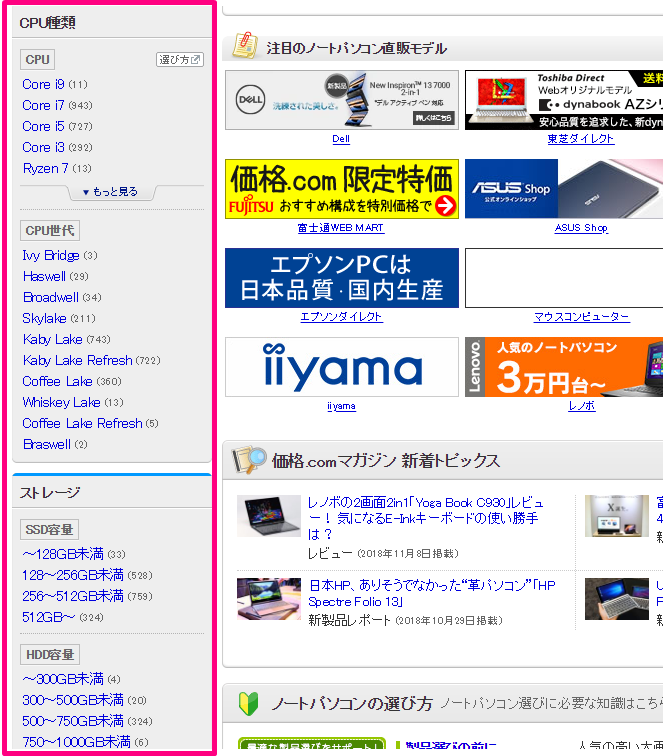
Task: Filter HDD by 750～1000GB未満
Action: pyautogui.click(x=76, y=742)
